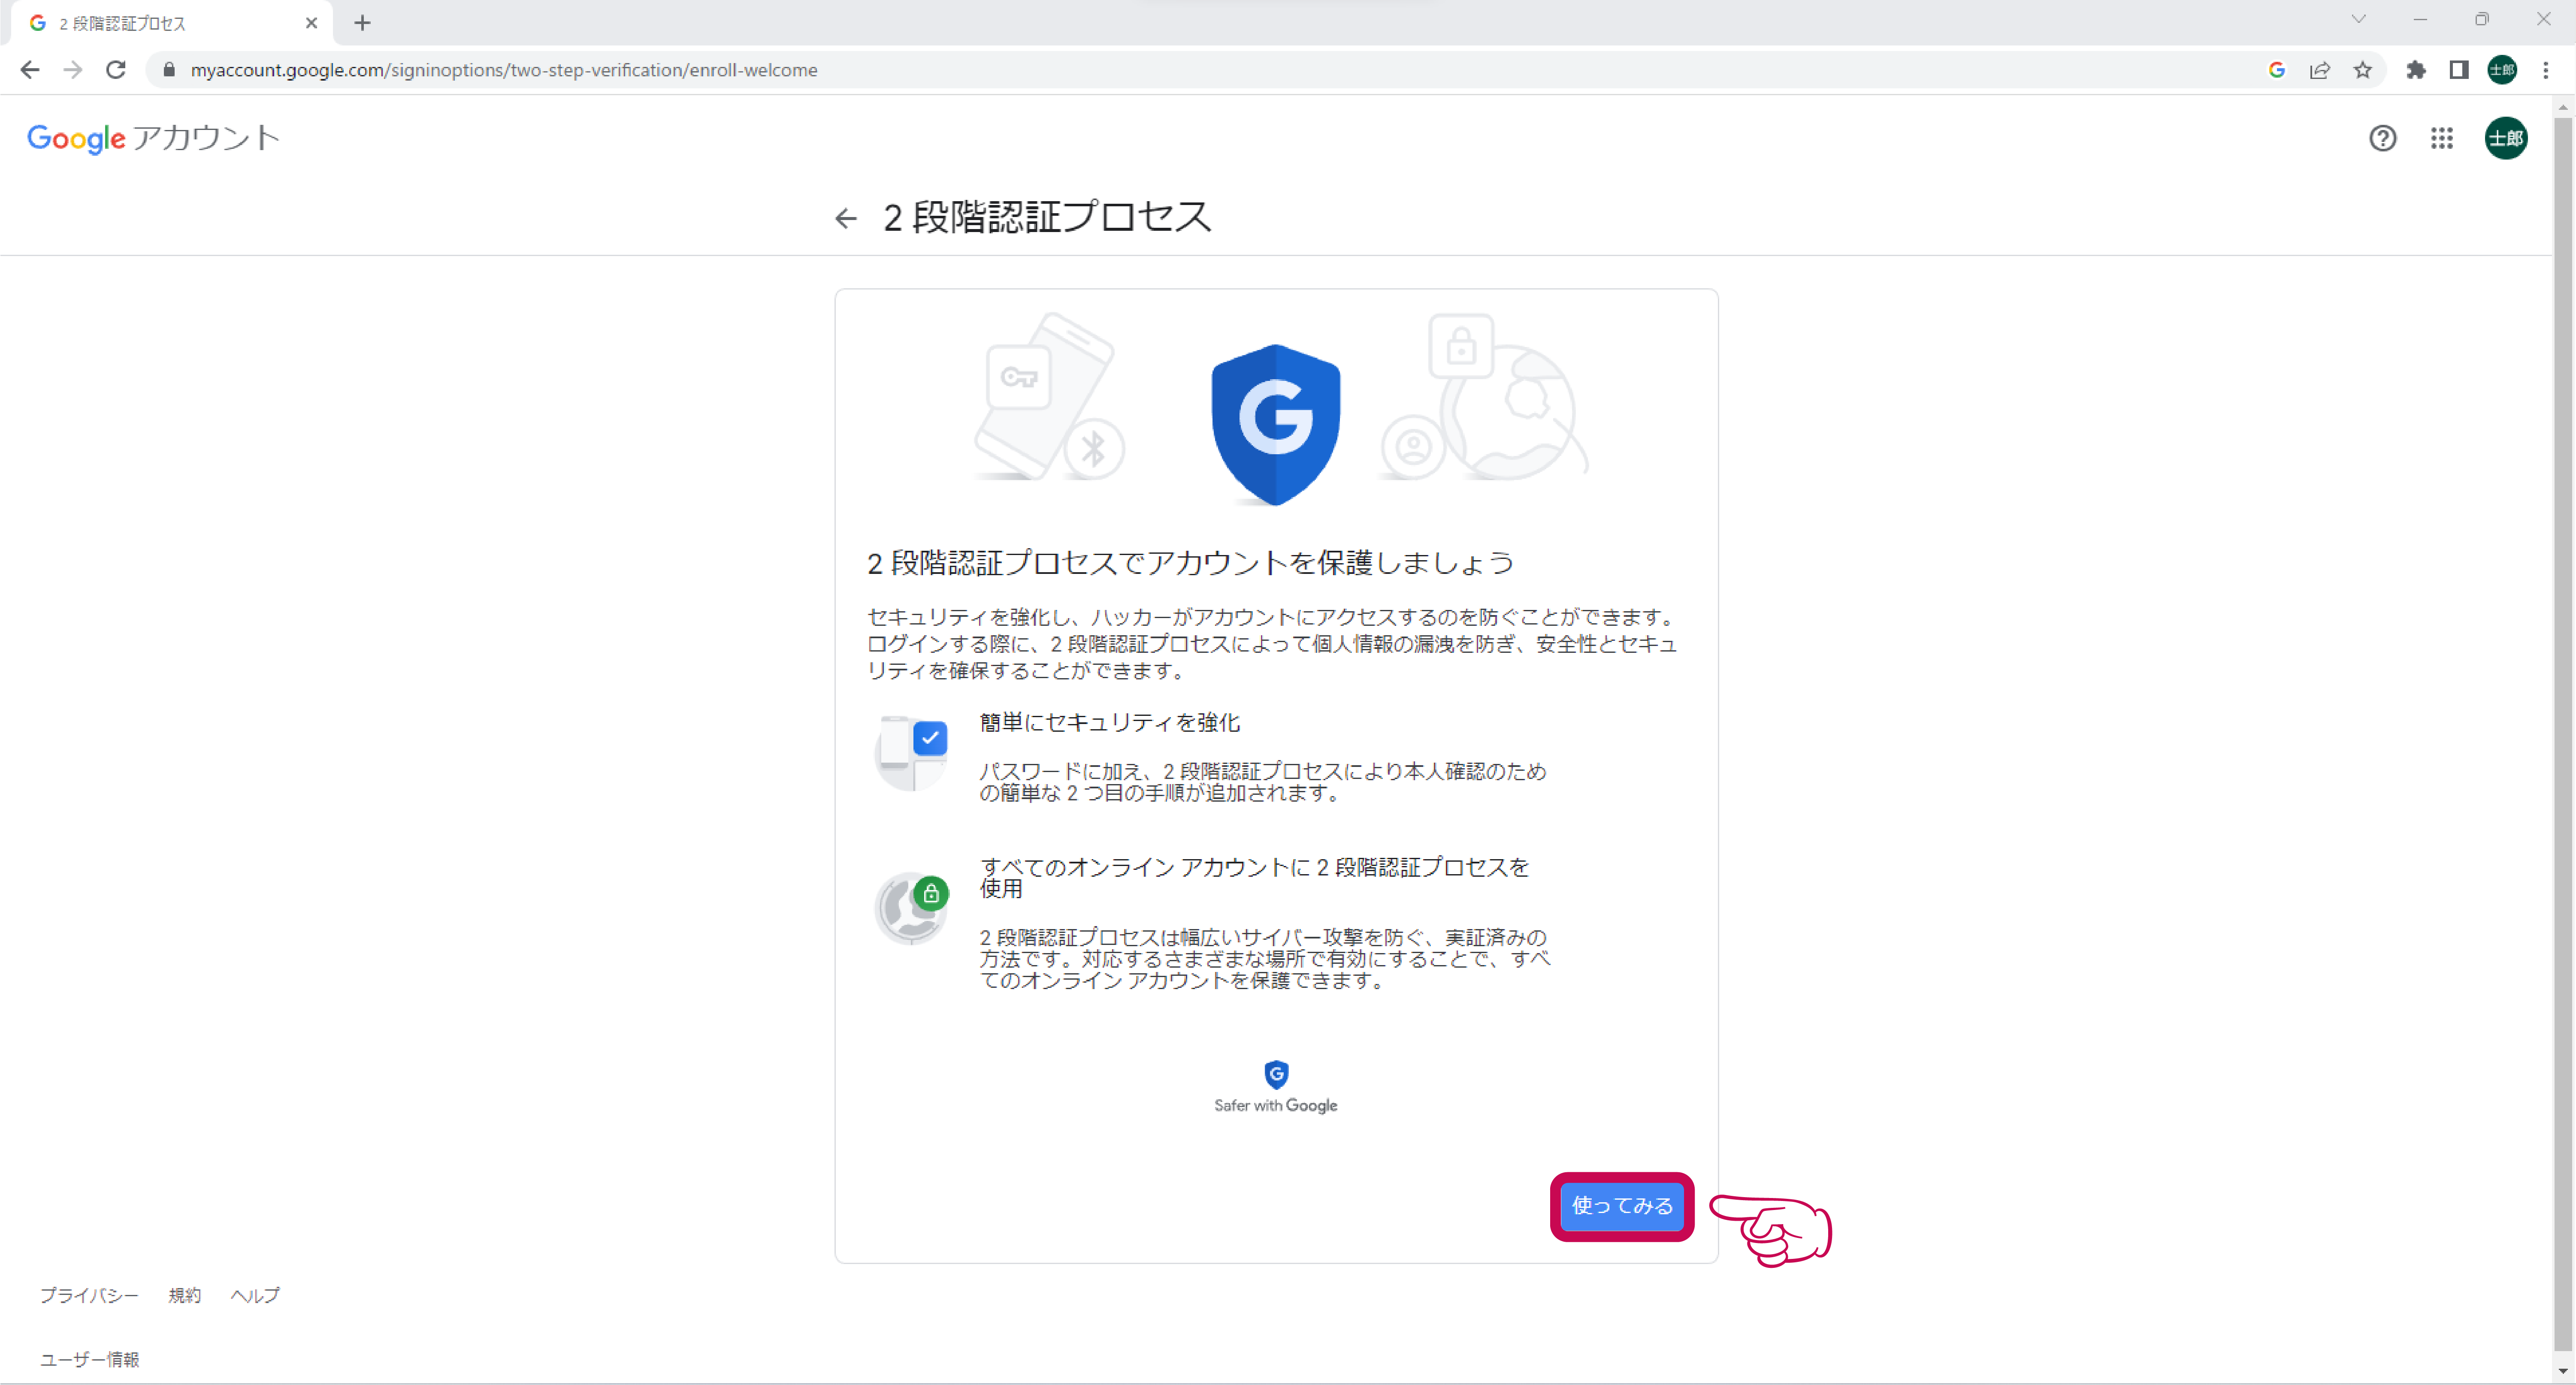Screen dimensions: 2576x1385
Task: Open the Chrome three-dot menu
Action: pos(2546,70)
